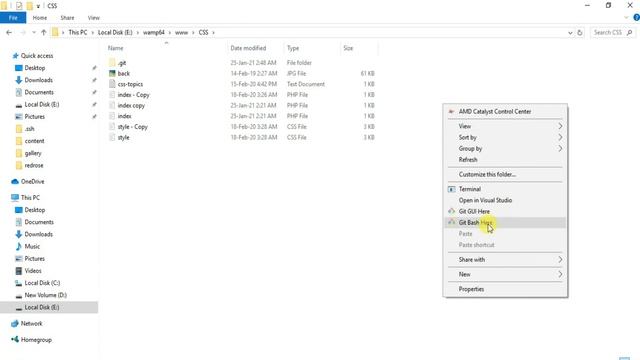Open address bar history dropdown

[570, 33]
